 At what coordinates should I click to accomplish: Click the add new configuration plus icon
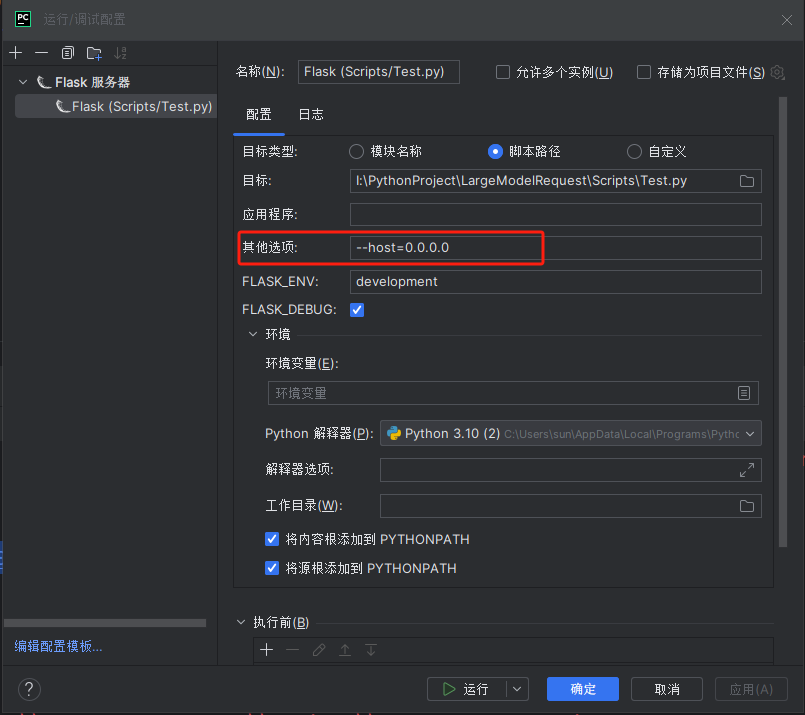(15, 53)
